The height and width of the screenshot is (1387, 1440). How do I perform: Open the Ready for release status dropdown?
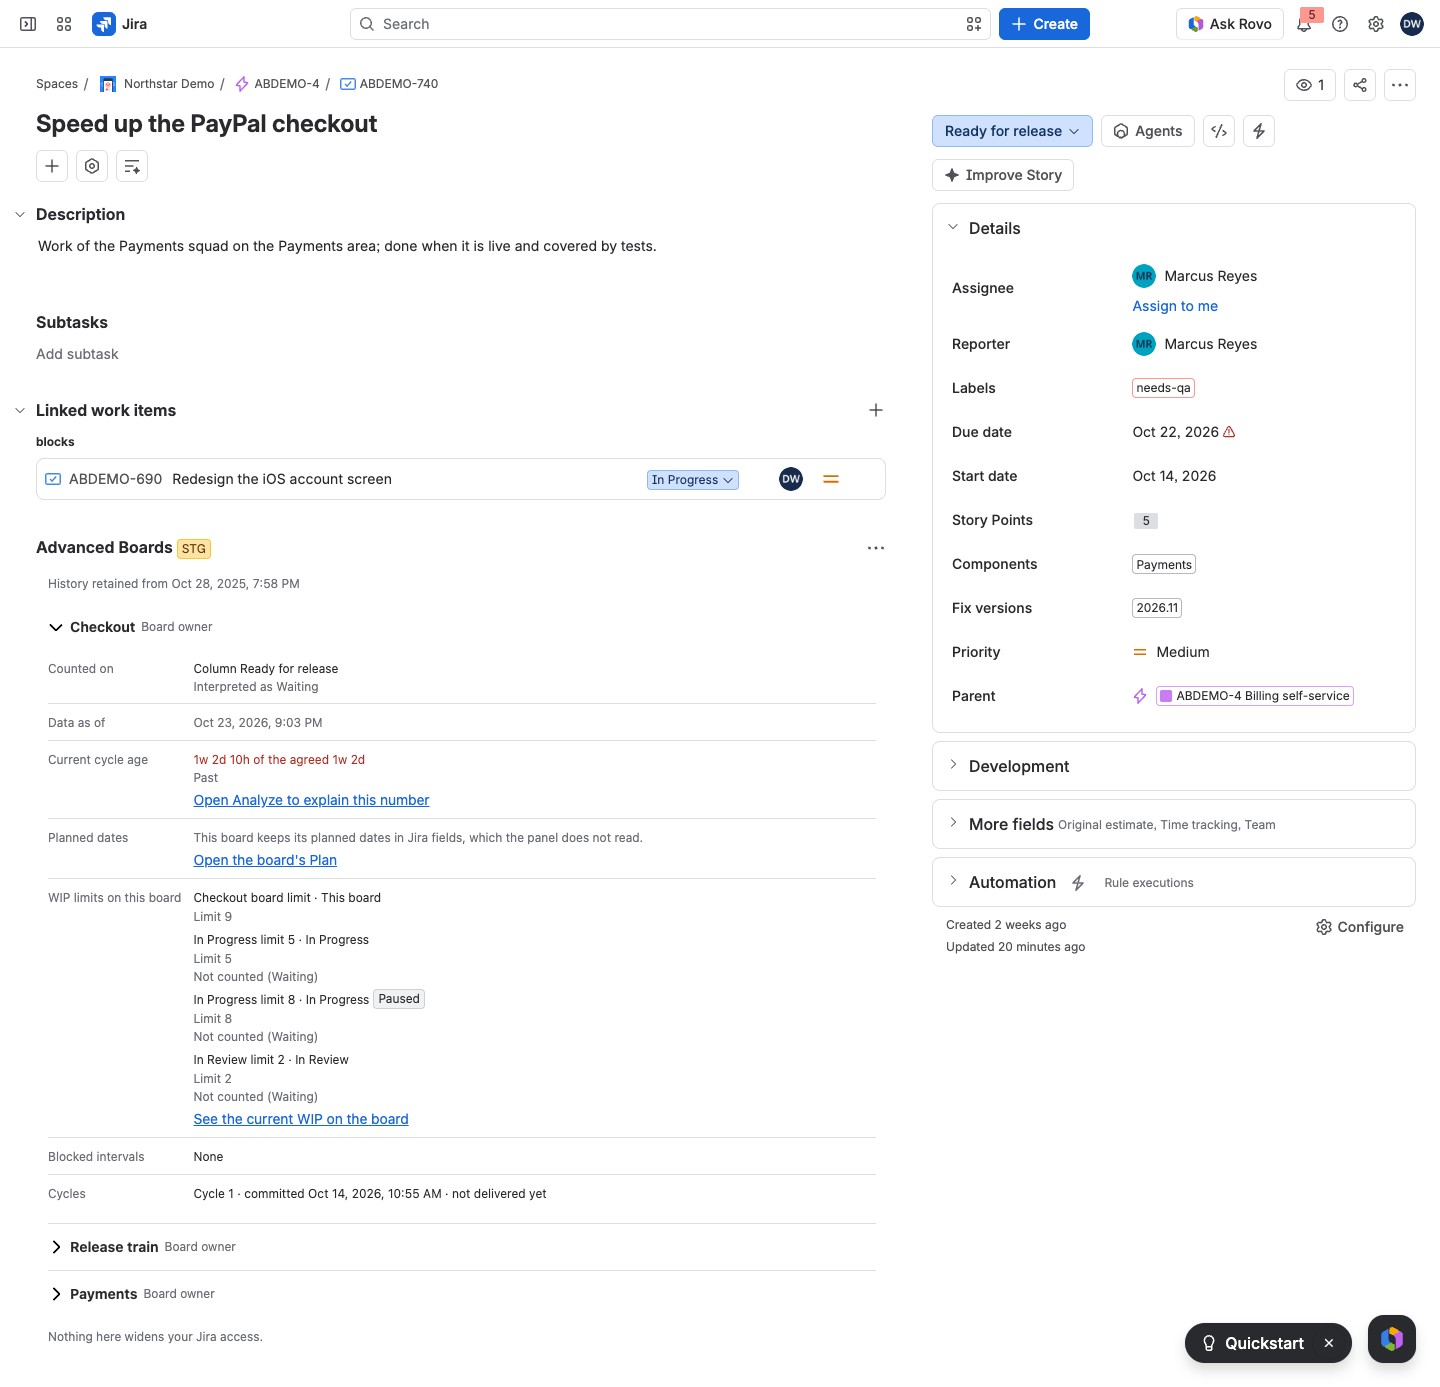[1012, 131]
